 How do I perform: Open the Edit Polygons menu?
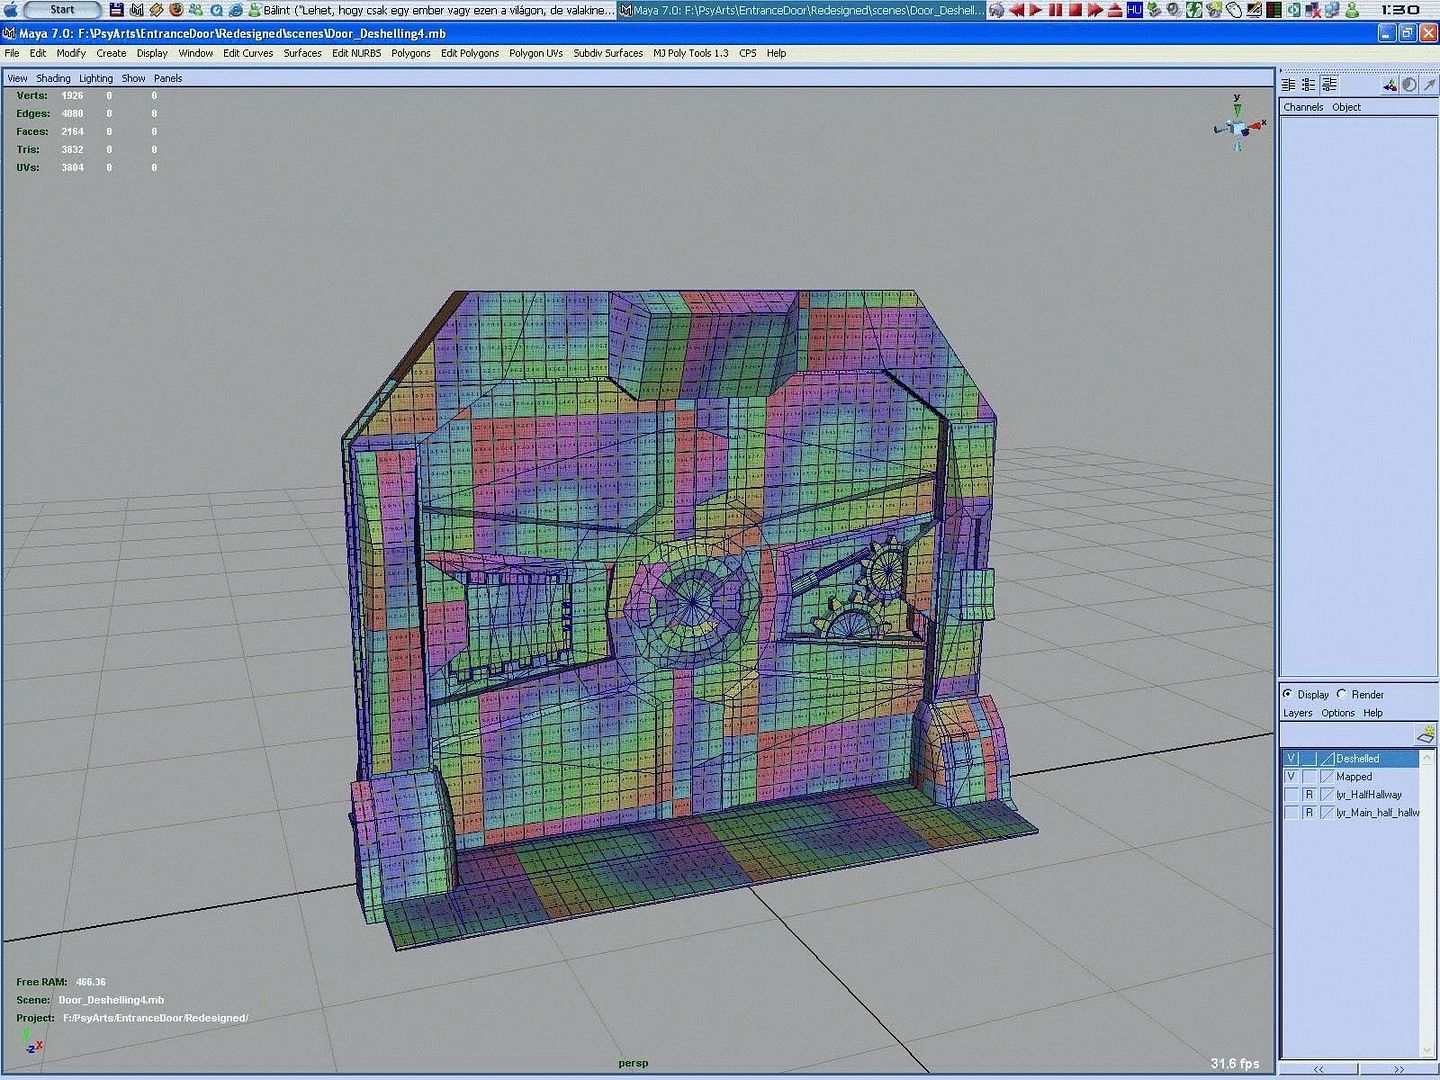point(469,53)
